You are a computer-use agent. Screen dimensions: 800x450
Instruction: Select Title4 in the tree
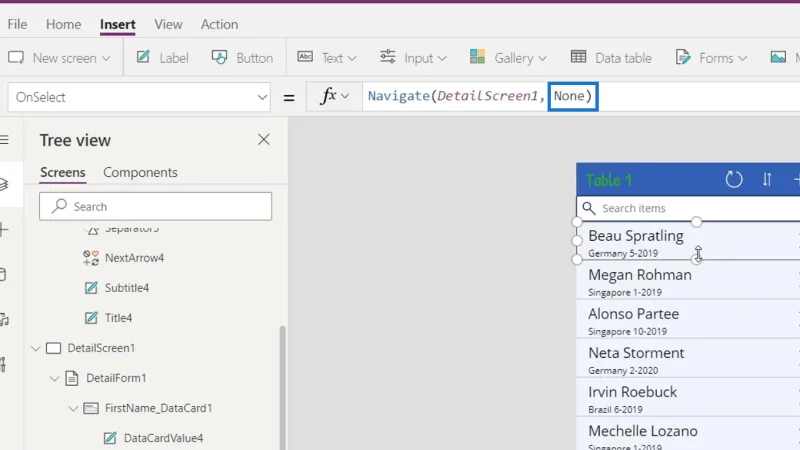click(x=118, y=318)
